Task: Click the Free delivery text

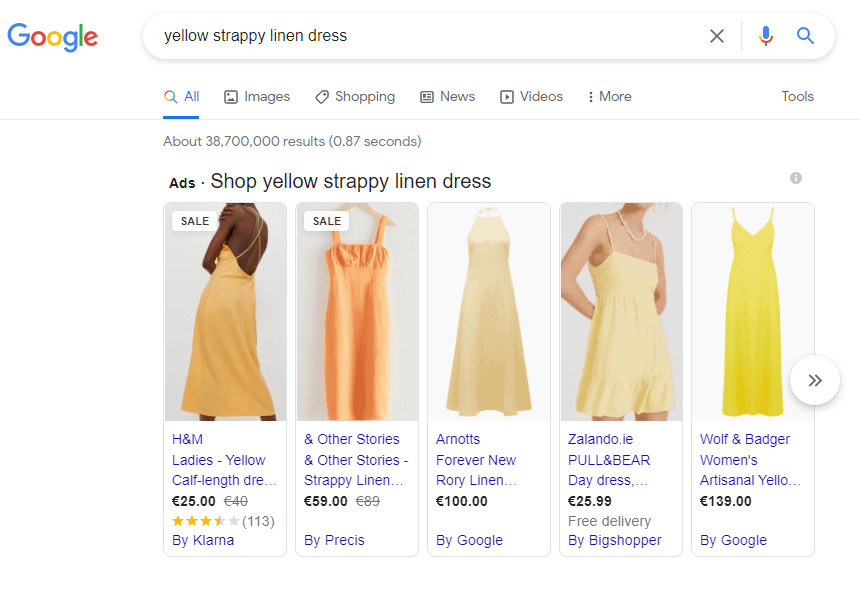Action: (610, 521)
